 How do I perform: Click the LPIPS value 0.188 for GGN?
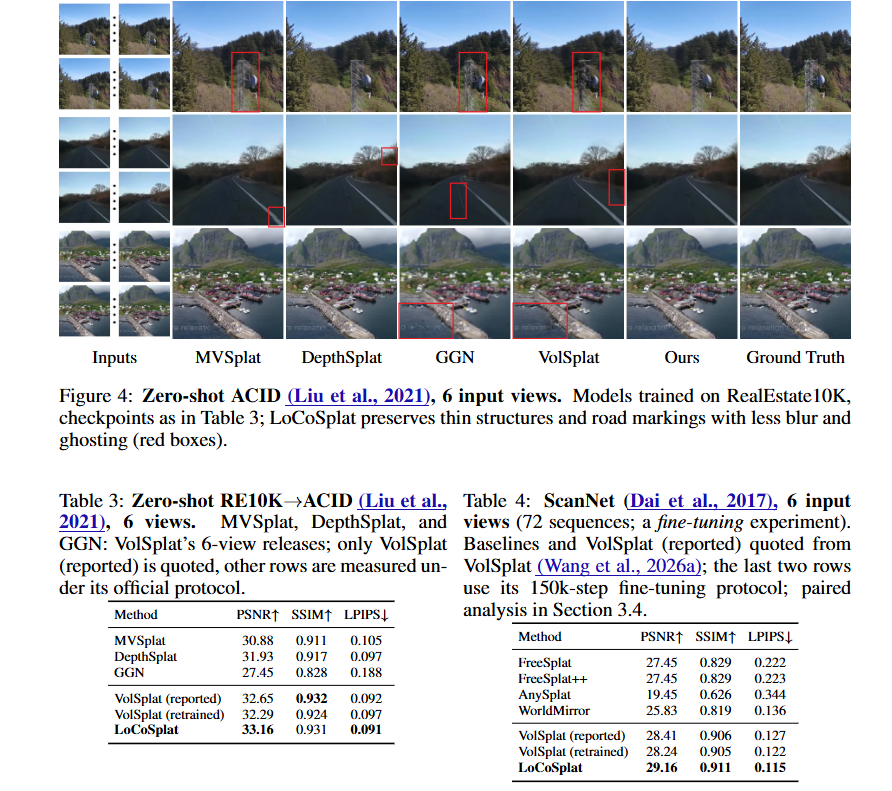[366, 673]
